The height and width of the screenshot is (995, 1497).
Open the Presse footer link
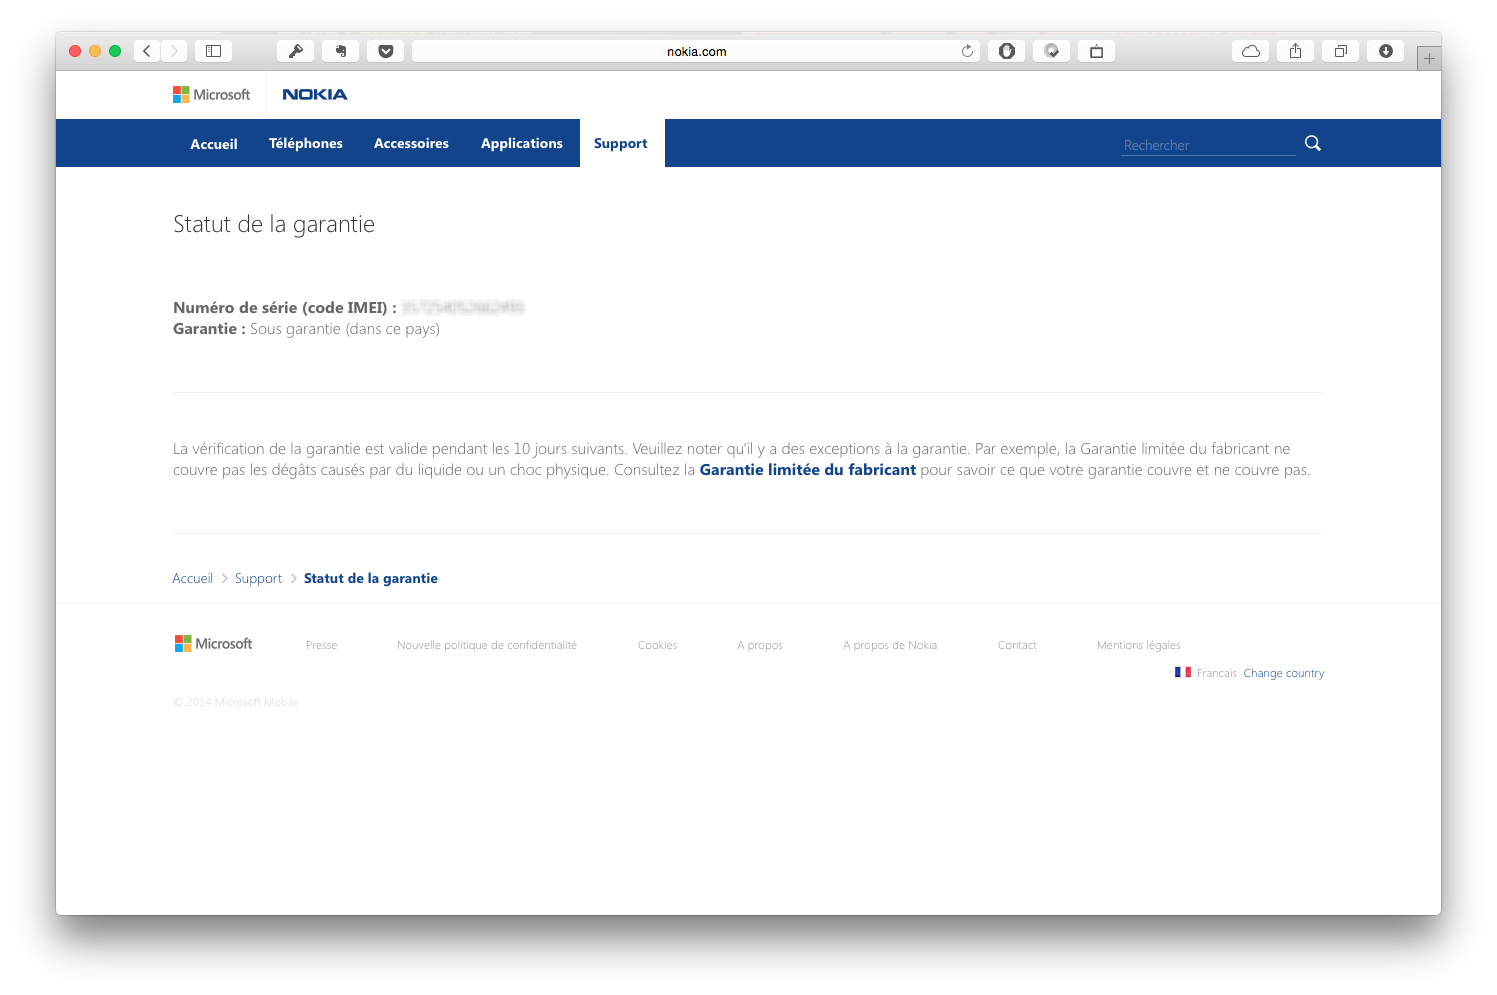322,645
